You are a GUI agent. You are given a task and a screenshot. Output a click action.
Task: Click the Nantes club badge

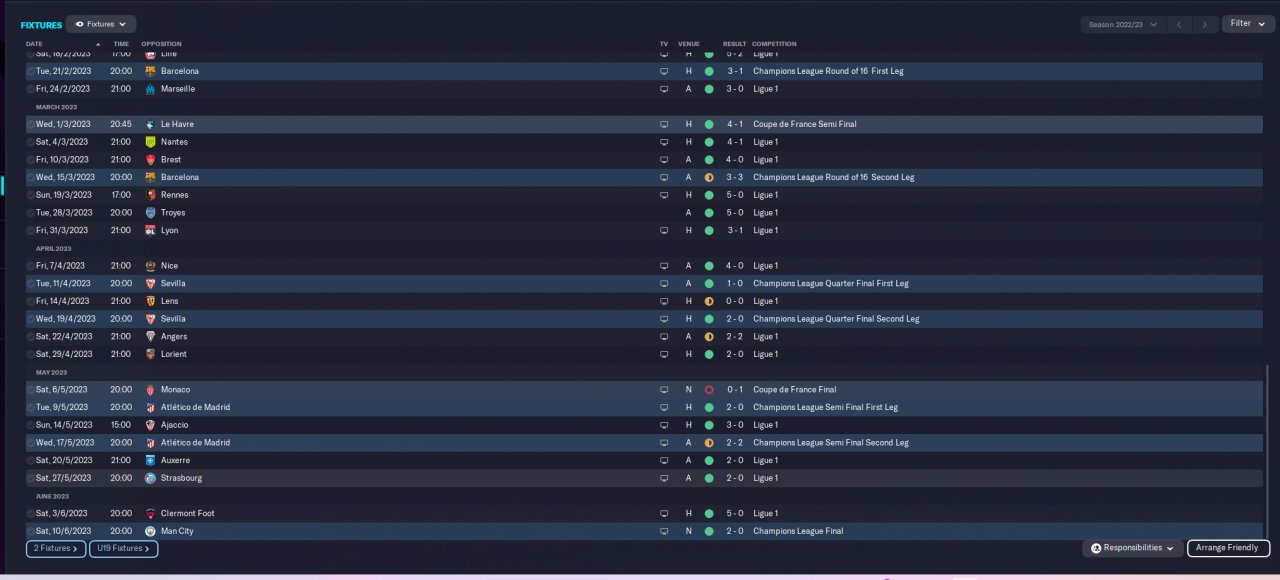pos(151,142)
